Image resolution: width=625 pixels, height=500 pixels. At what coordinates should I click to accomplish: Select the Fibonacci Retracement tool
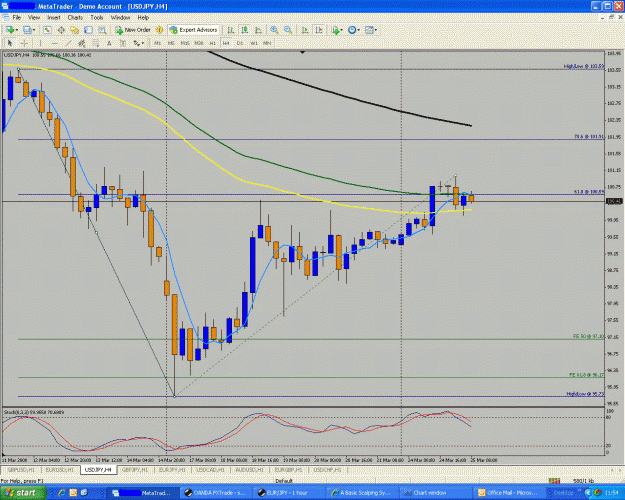(x=96, y=43)
